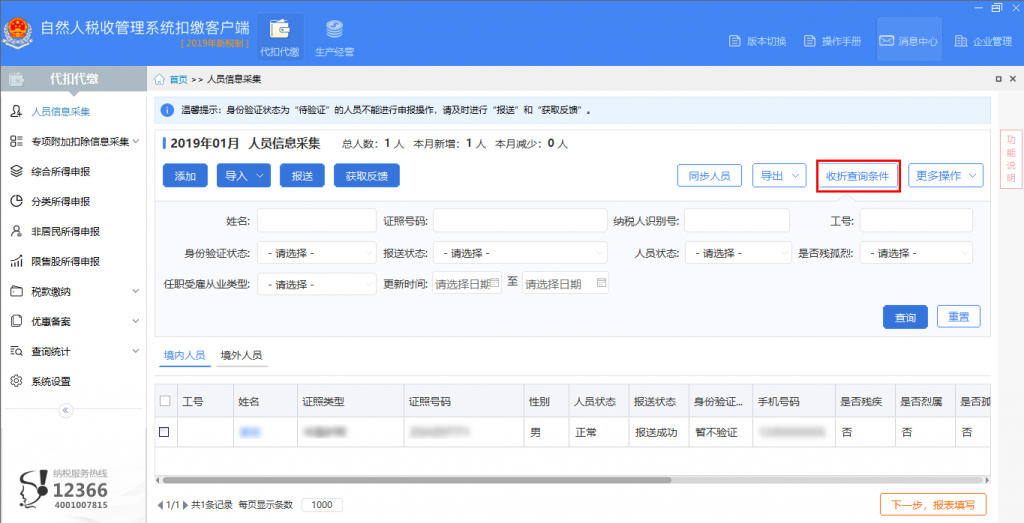Viewport: 1024px width, 523px height.
Task: Open the 生产经营 coins icon
Action: 334,29
